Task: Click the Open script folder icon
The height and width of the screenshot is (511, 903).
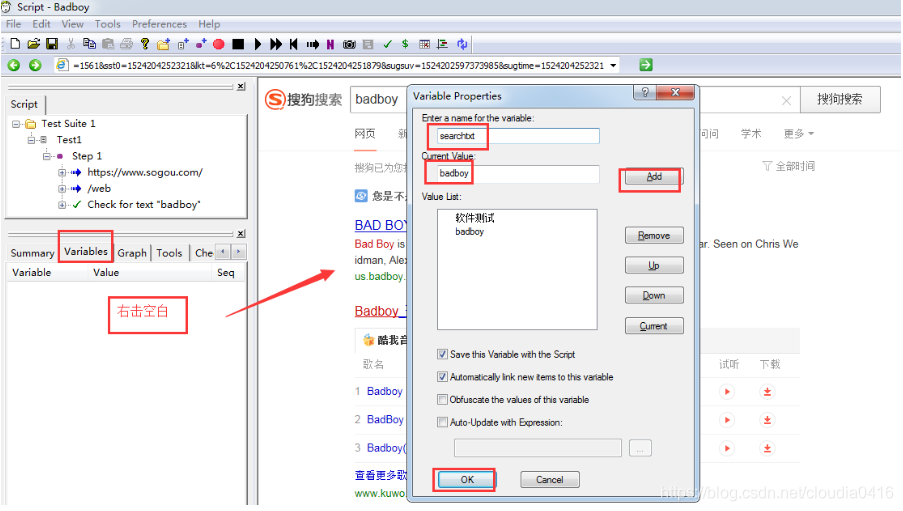Action: click(34, 44)
